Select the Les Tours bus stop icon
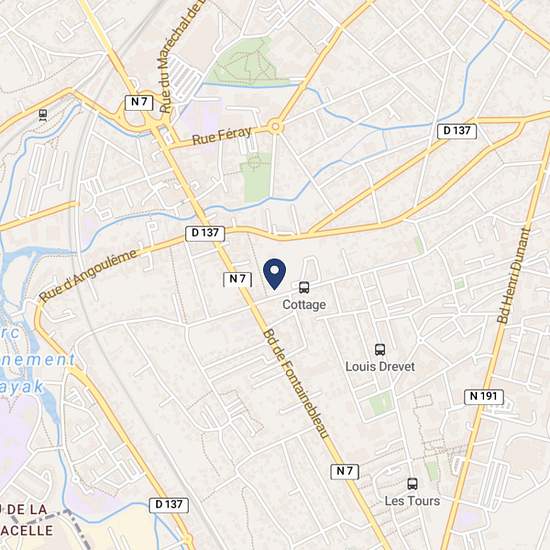This screenshot has width=550, height=550. point(412,484)
